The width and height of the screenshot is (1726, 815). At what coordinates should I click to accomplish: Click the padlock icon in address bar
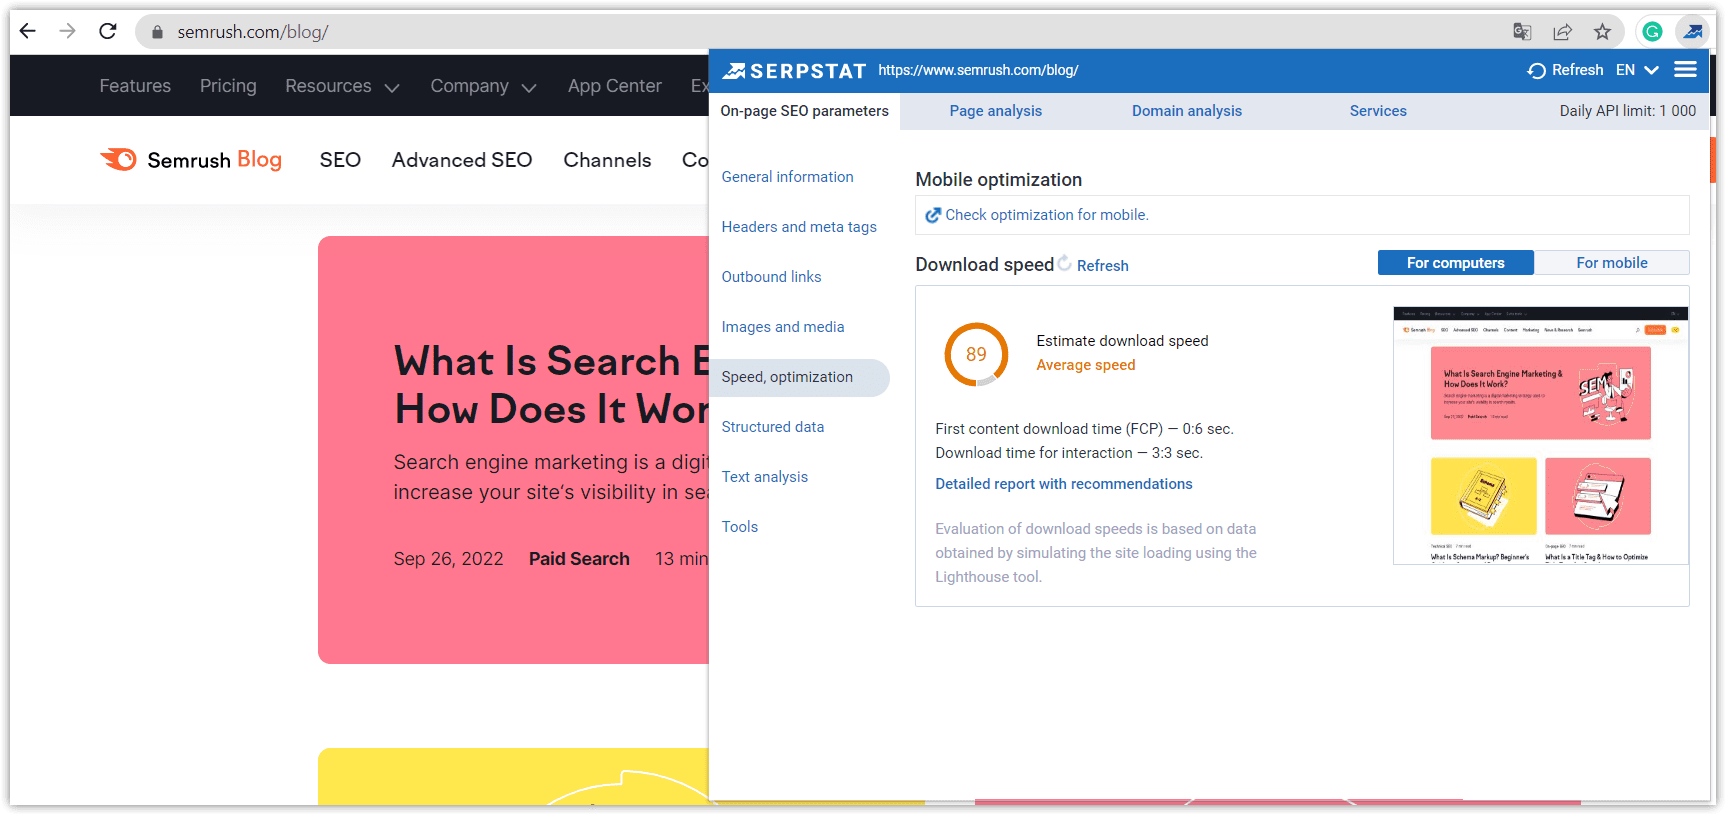pyautogui.click(x=157, y=32)
